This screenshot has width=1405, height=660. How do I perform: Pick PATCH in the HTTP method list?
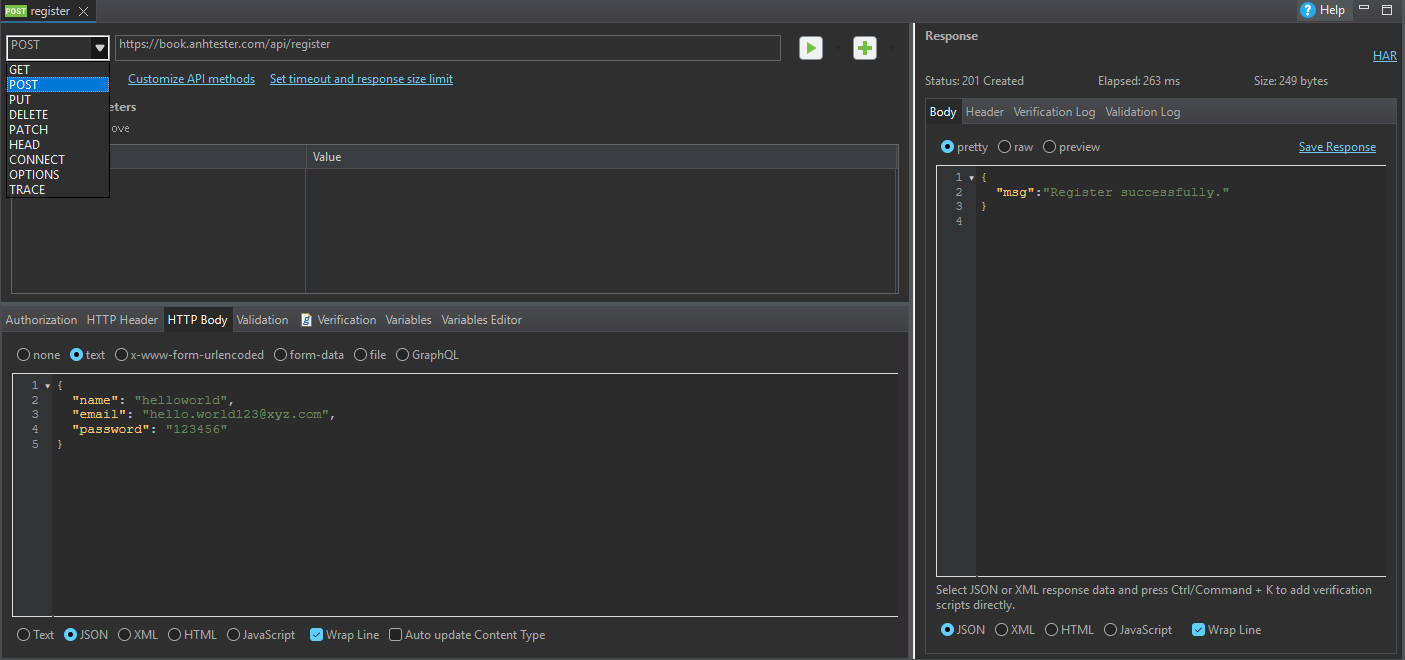pyautogui.click(x=29, y=130)
